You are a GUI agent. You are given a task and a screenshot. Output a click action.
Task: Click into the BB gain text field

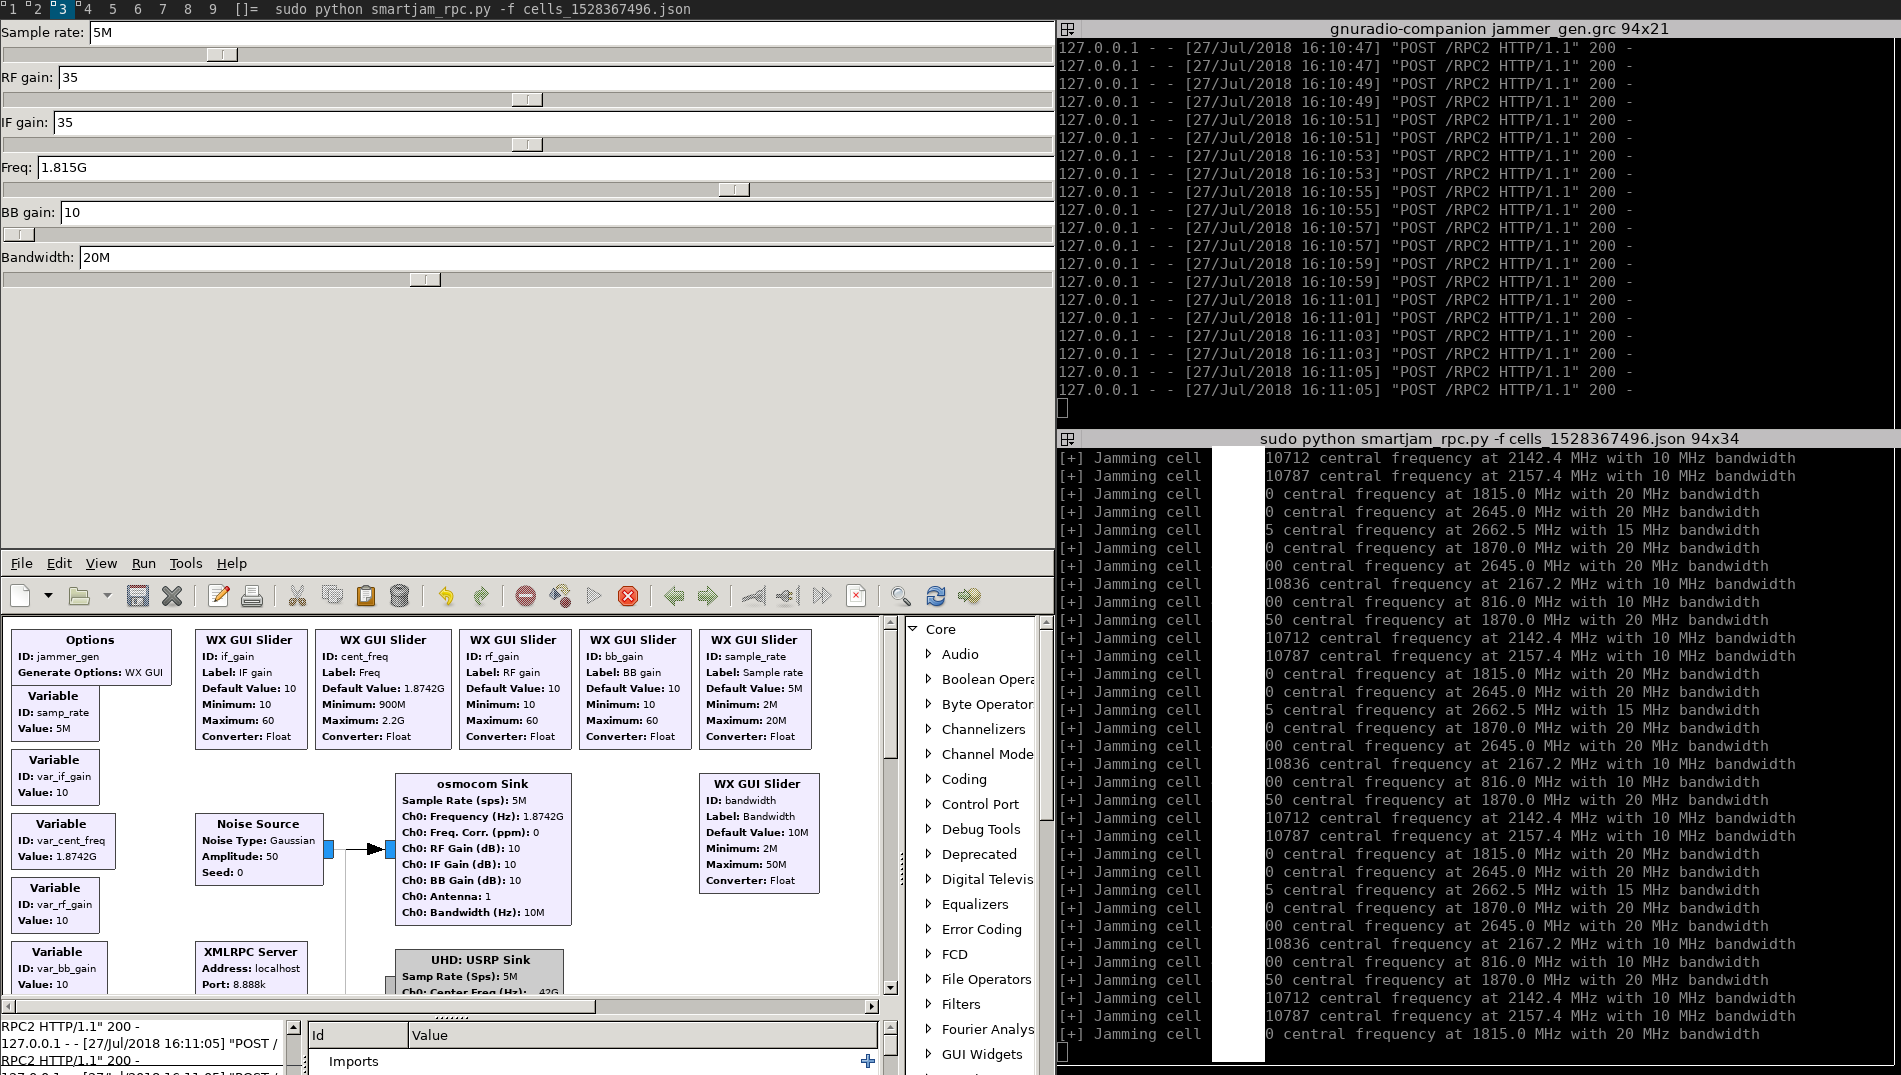[x=557, y=212]
